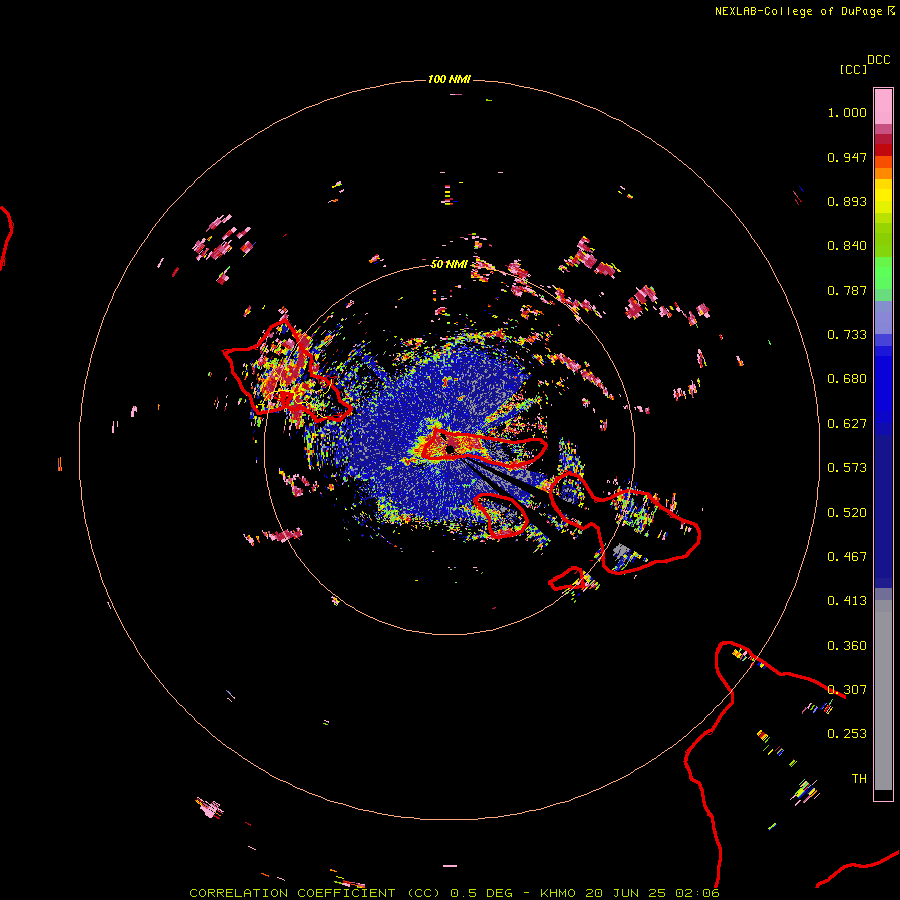Click the 0.413 scale value

click(847, 601)
